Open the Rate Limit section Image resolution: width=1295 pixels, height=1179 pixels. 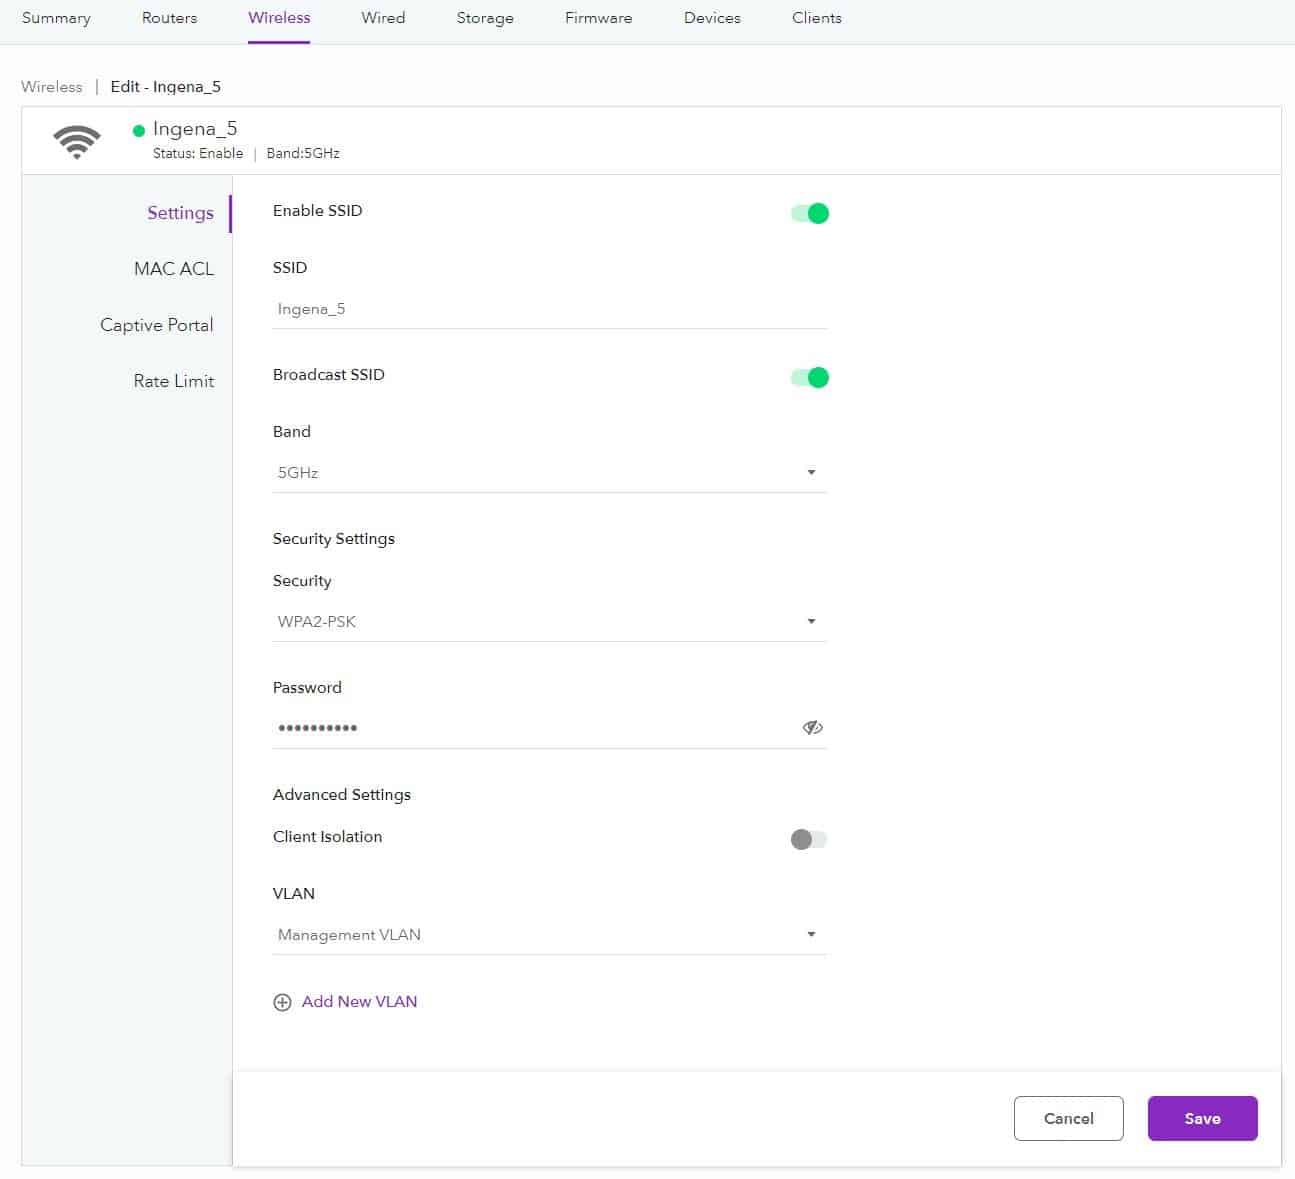174,381
